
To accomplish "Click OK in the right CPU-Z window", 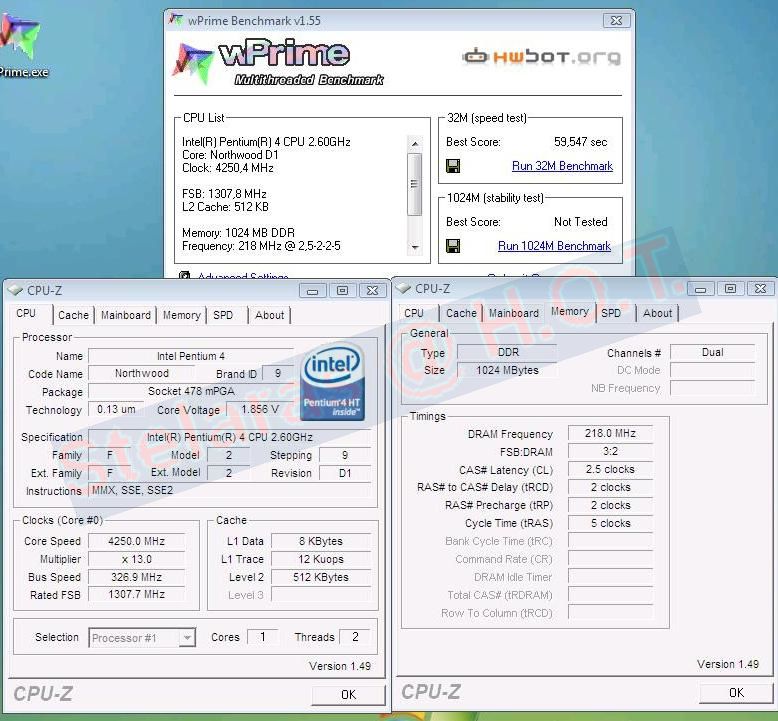I will (x=736, y=692).
